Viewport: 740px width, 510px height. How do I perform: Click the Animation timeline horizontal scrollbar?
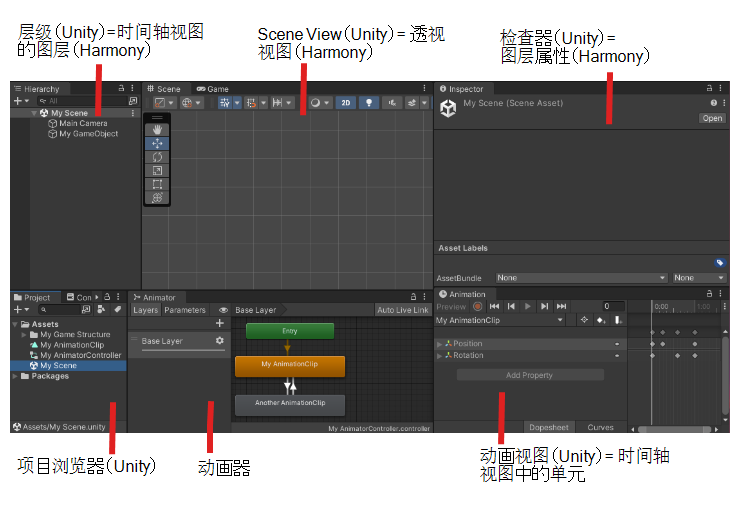(674, 429)
